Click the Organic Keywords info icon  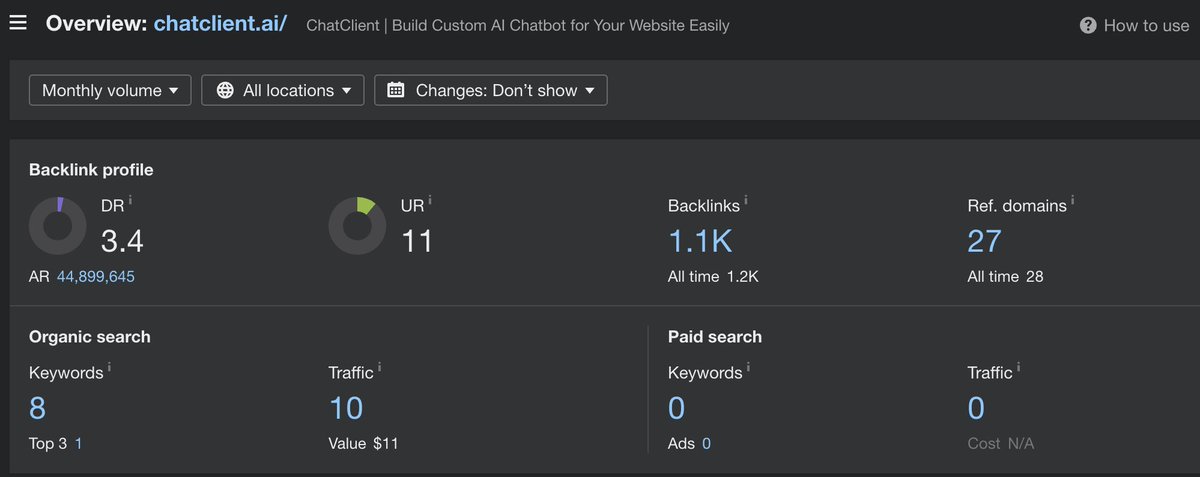coord(109,367)
